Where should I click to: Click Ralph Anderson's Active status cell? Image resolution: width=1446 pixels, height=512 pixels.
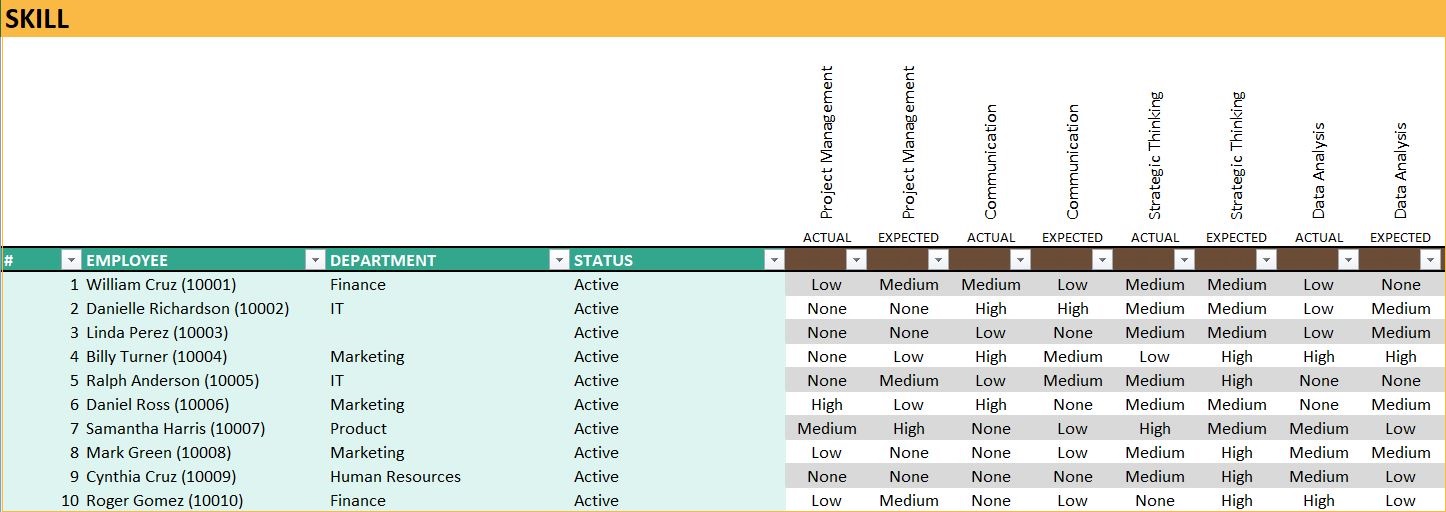(678, 380)
